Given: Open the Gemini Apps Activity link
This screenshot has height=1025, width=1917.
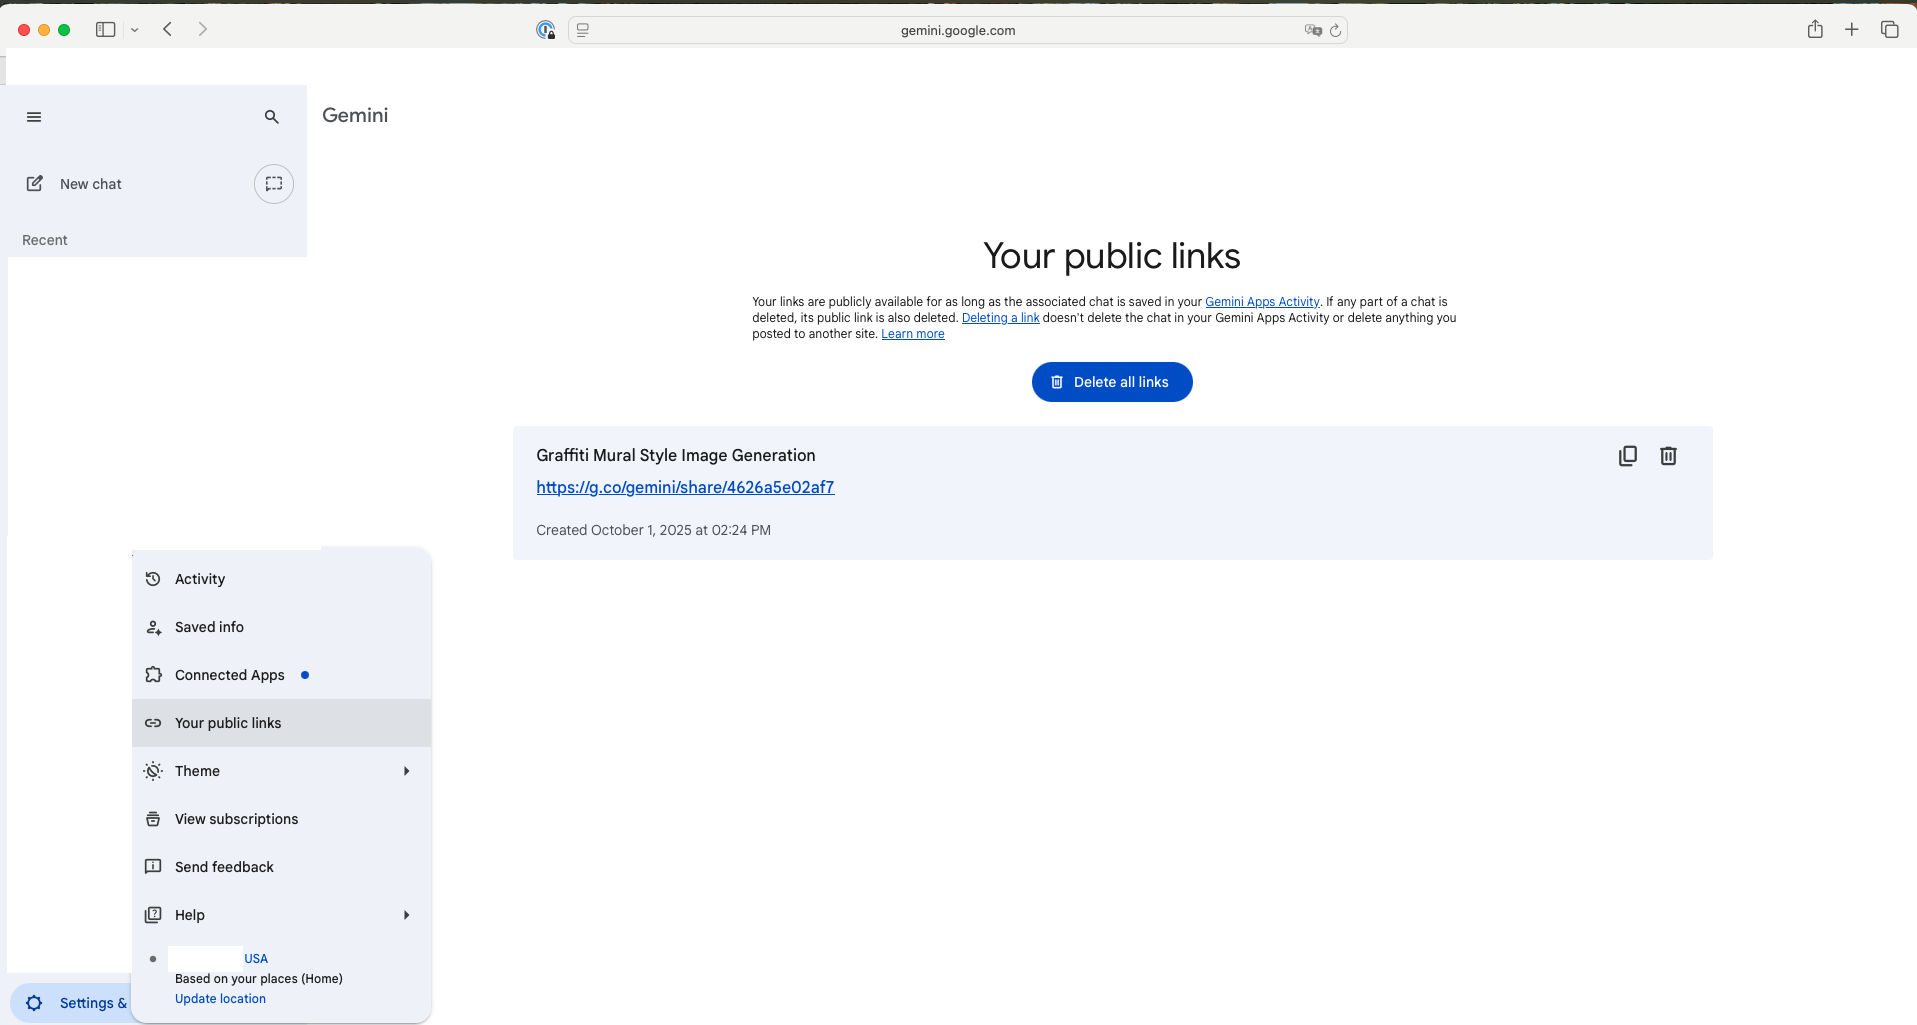Looking at the screenshot, I should (1262, 301).
